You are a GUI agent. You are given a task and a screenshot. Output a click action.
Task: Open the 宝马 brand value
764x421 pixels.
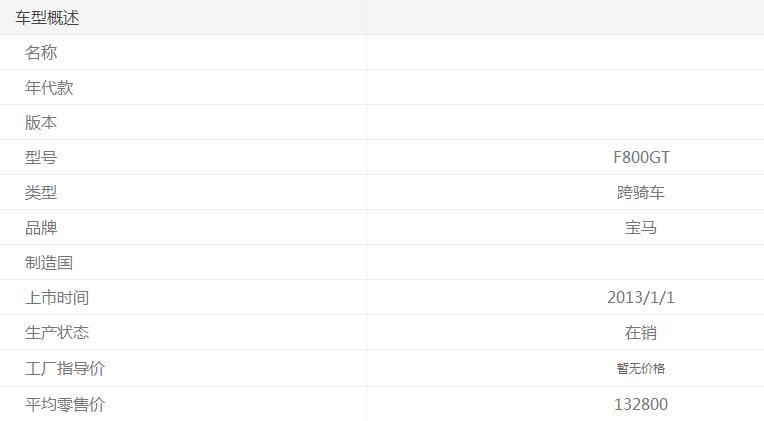click(x=641, y=228)
